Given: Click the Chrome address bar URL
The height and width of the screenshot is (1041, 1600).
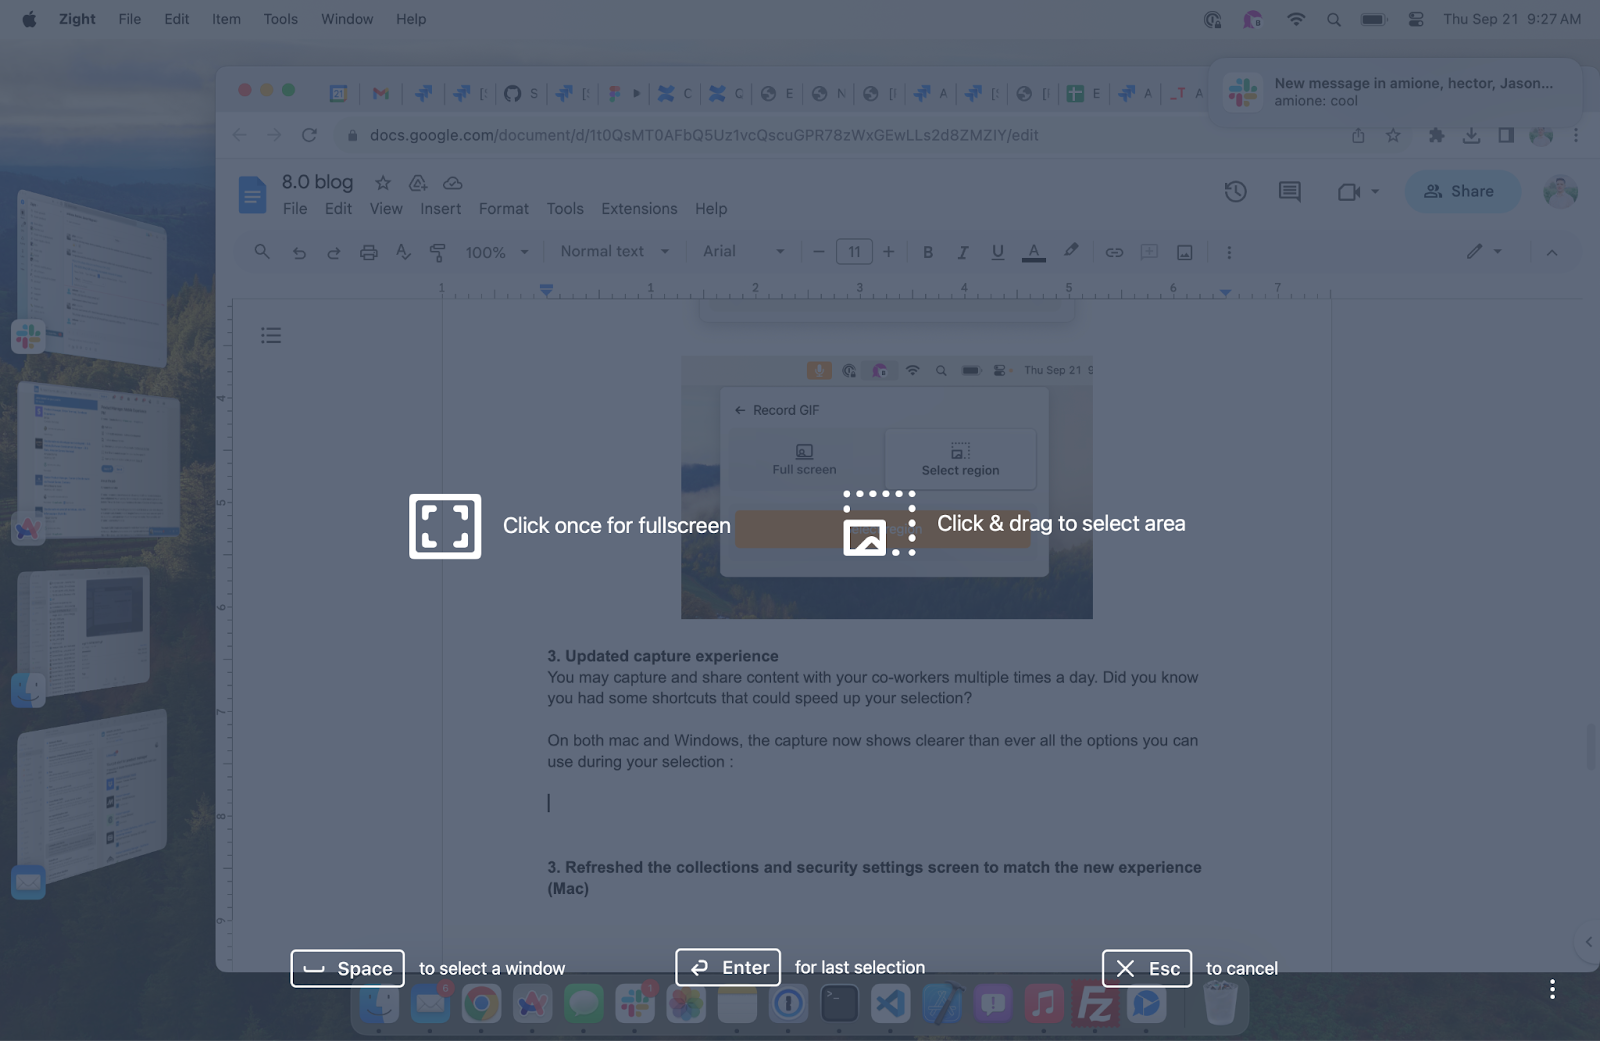Looking at the screenshot, I should tap(704, 135).
